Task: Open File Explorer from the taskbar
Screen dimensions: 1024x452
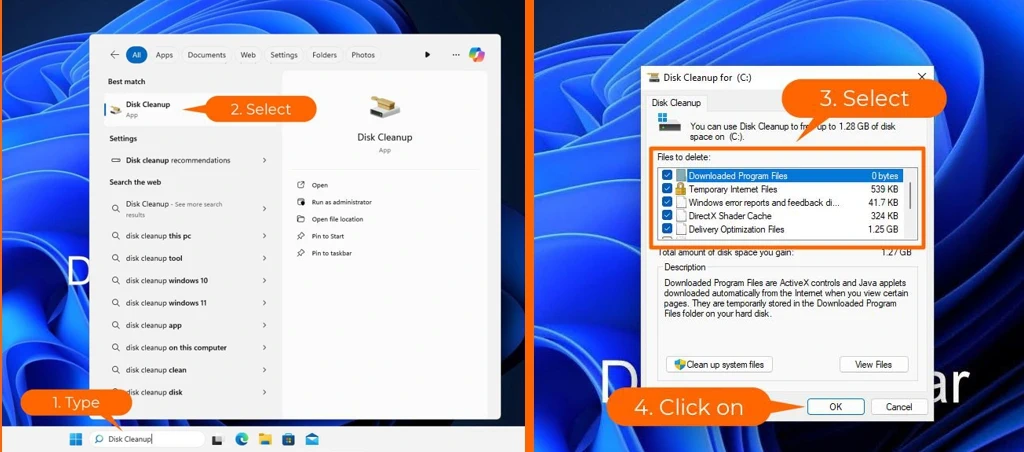Action: (264, 439)
